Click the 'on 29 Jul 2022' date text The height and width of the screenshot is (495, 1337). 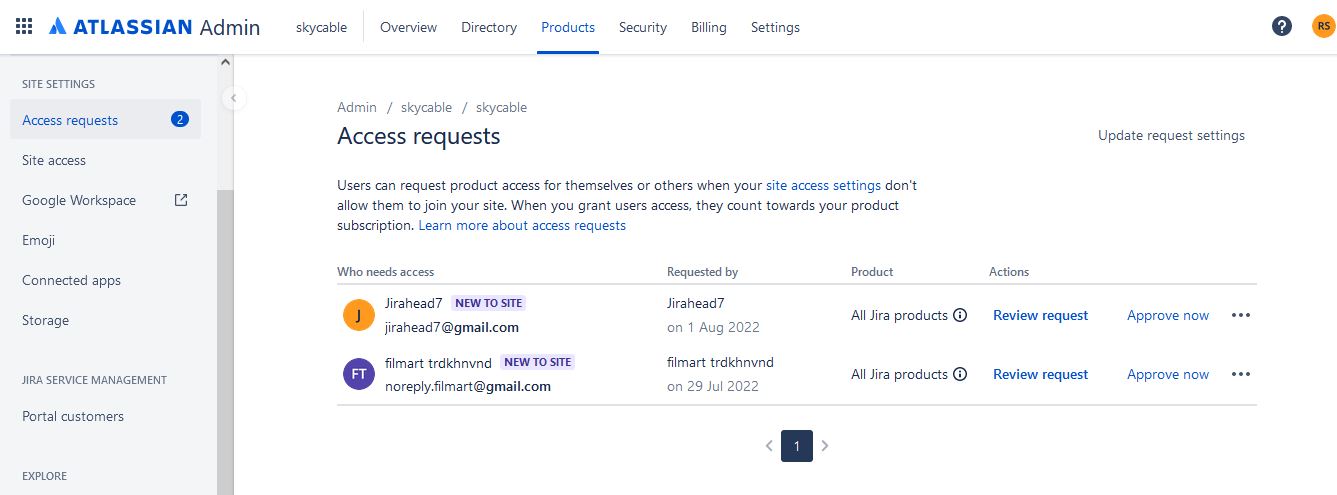click(713, 386)
